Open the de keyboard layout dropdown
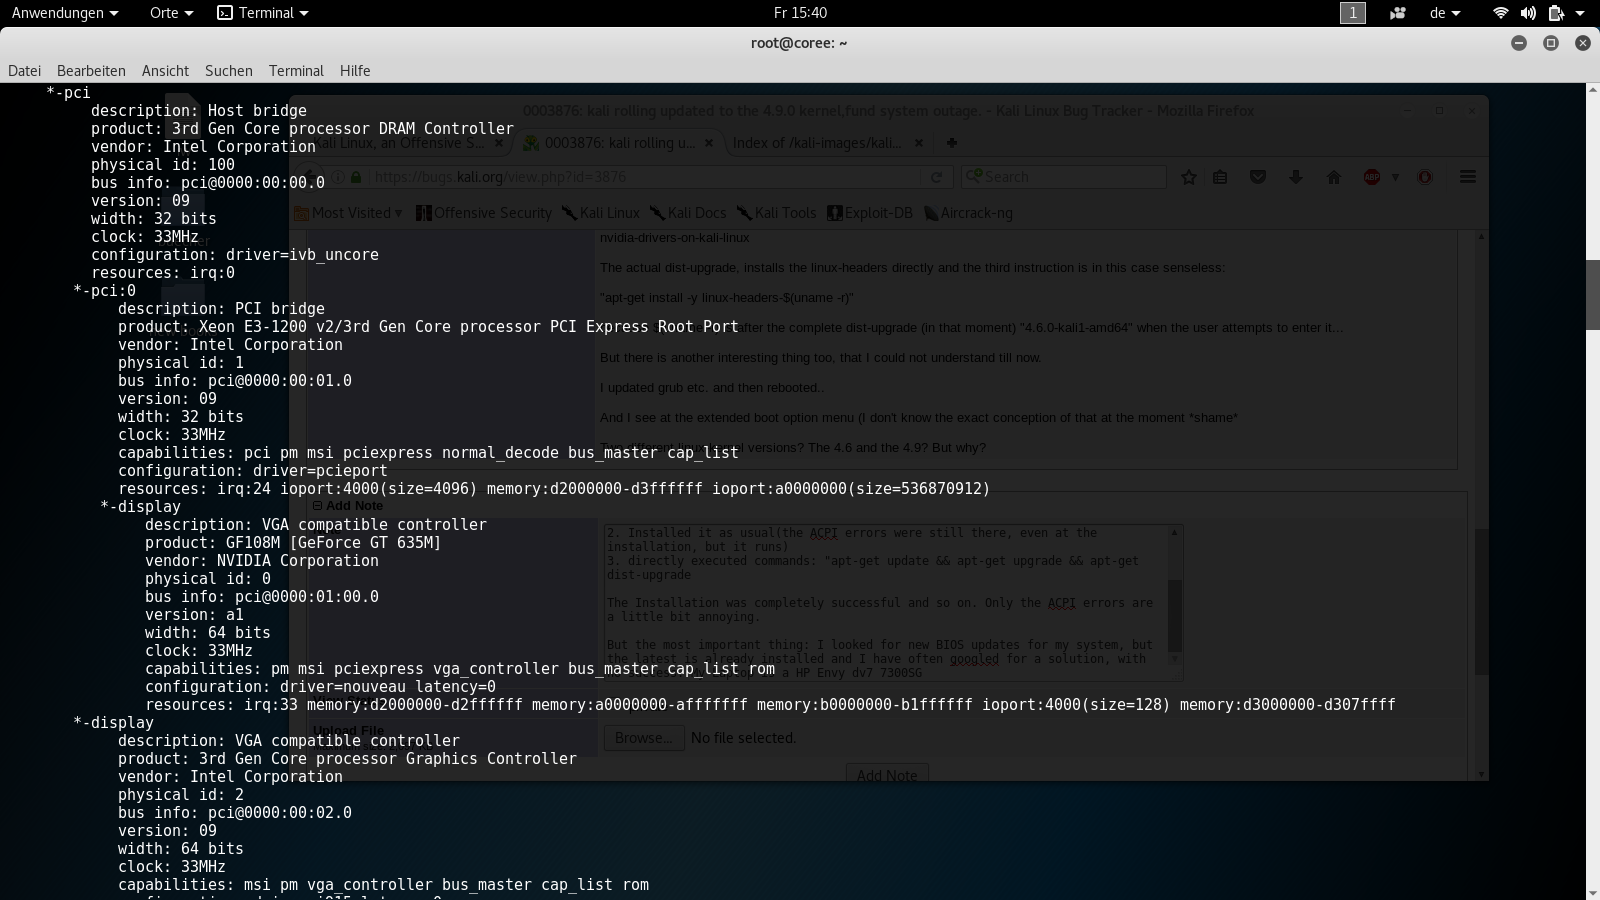Viewport: 1600px width, 900px height. pyautogui.click(x=1445, y=13)
